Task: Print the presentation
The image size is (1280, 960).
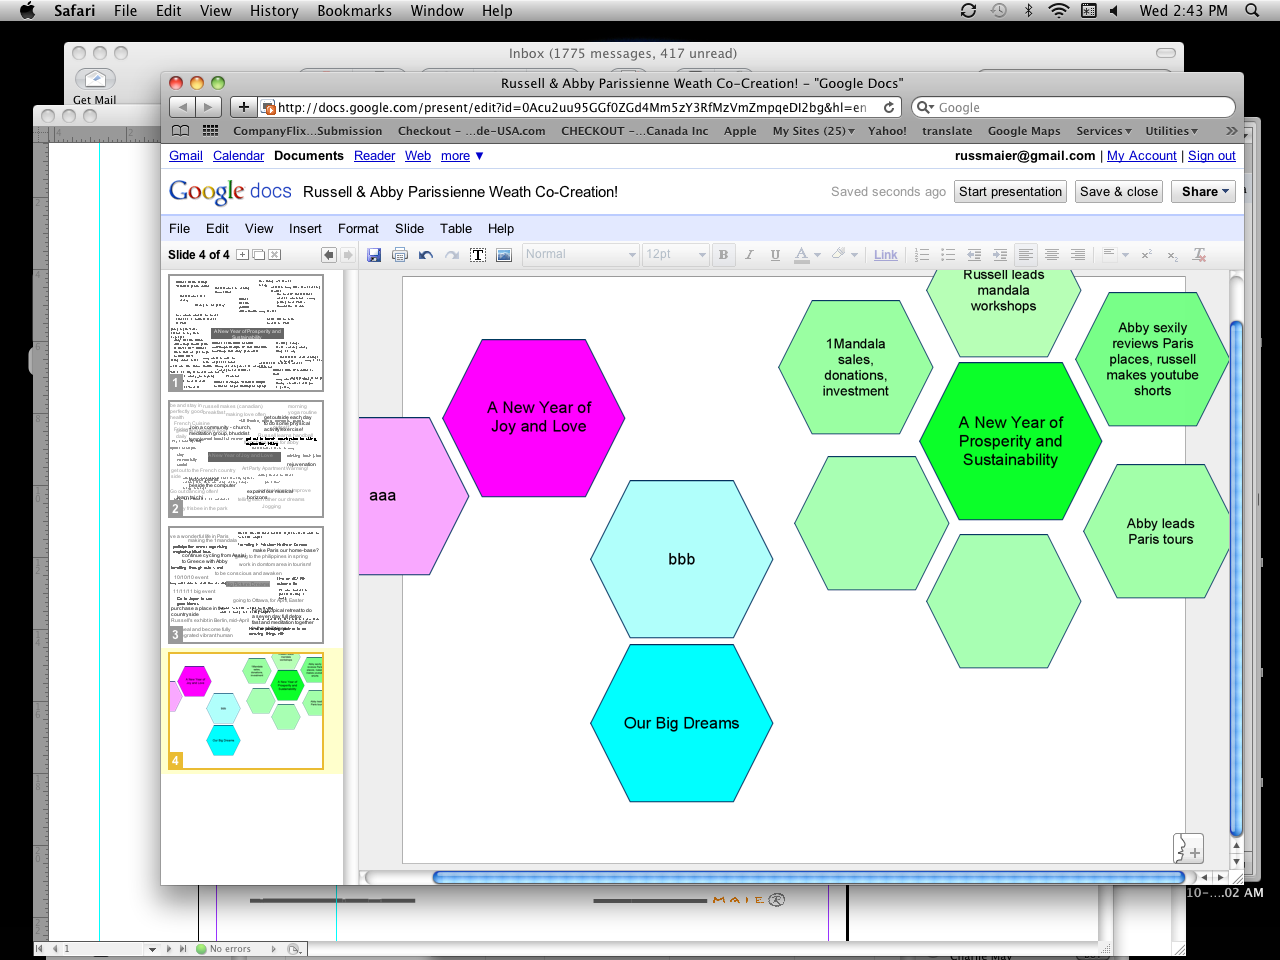Action: coord(399,255)
